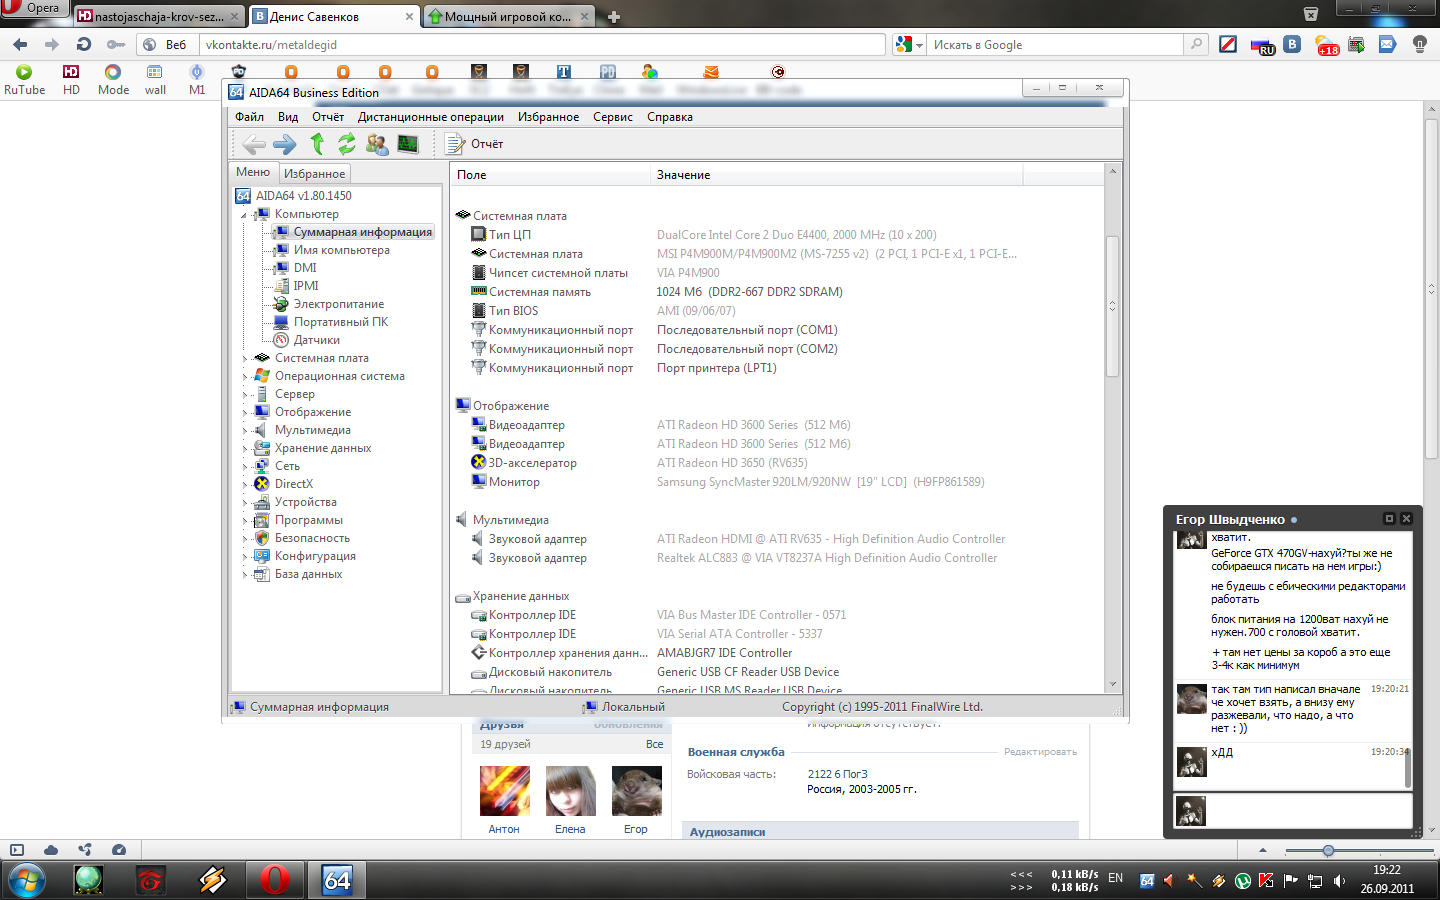Screen dimensions: 1440x900
Task: Open the Google search engine dropdown
Action: (x=909, y=45)
